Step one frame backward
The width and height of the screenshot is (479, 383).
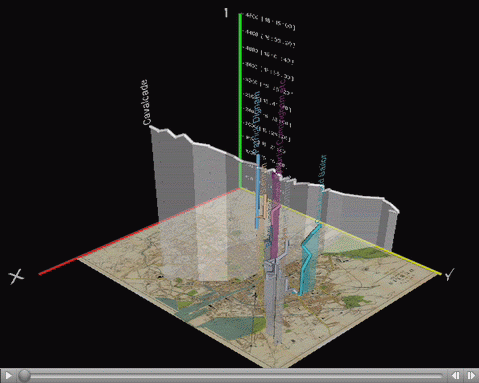click(x=455, y=376)
